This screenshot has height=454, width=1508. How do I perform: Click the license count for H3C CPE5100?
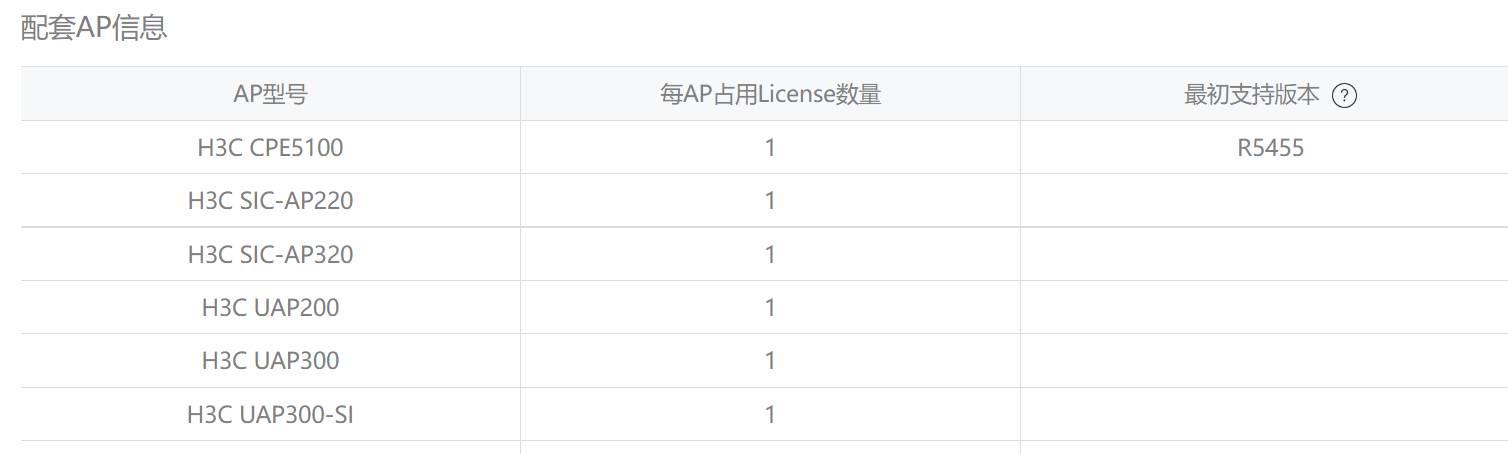coord(770,148)
